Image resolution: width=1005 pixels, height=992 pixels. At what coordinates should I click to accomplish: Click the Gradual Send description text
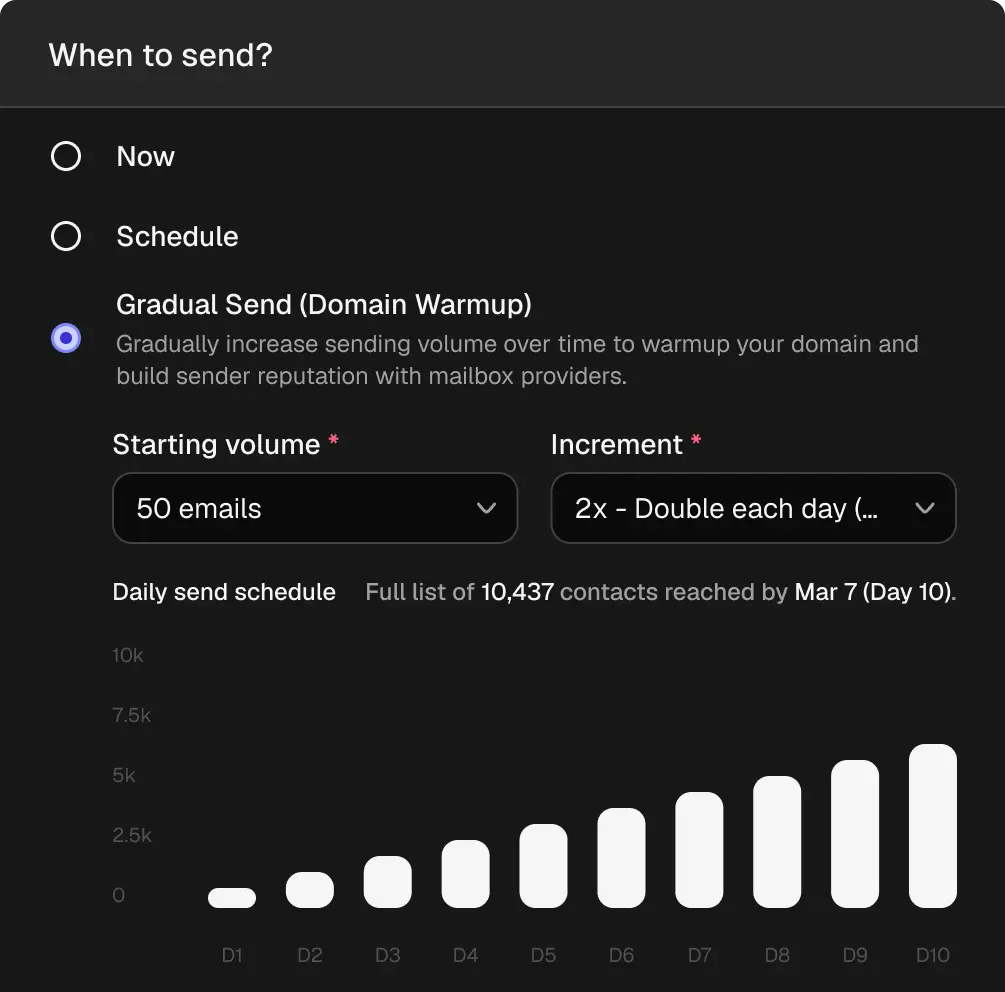[516, 360]
